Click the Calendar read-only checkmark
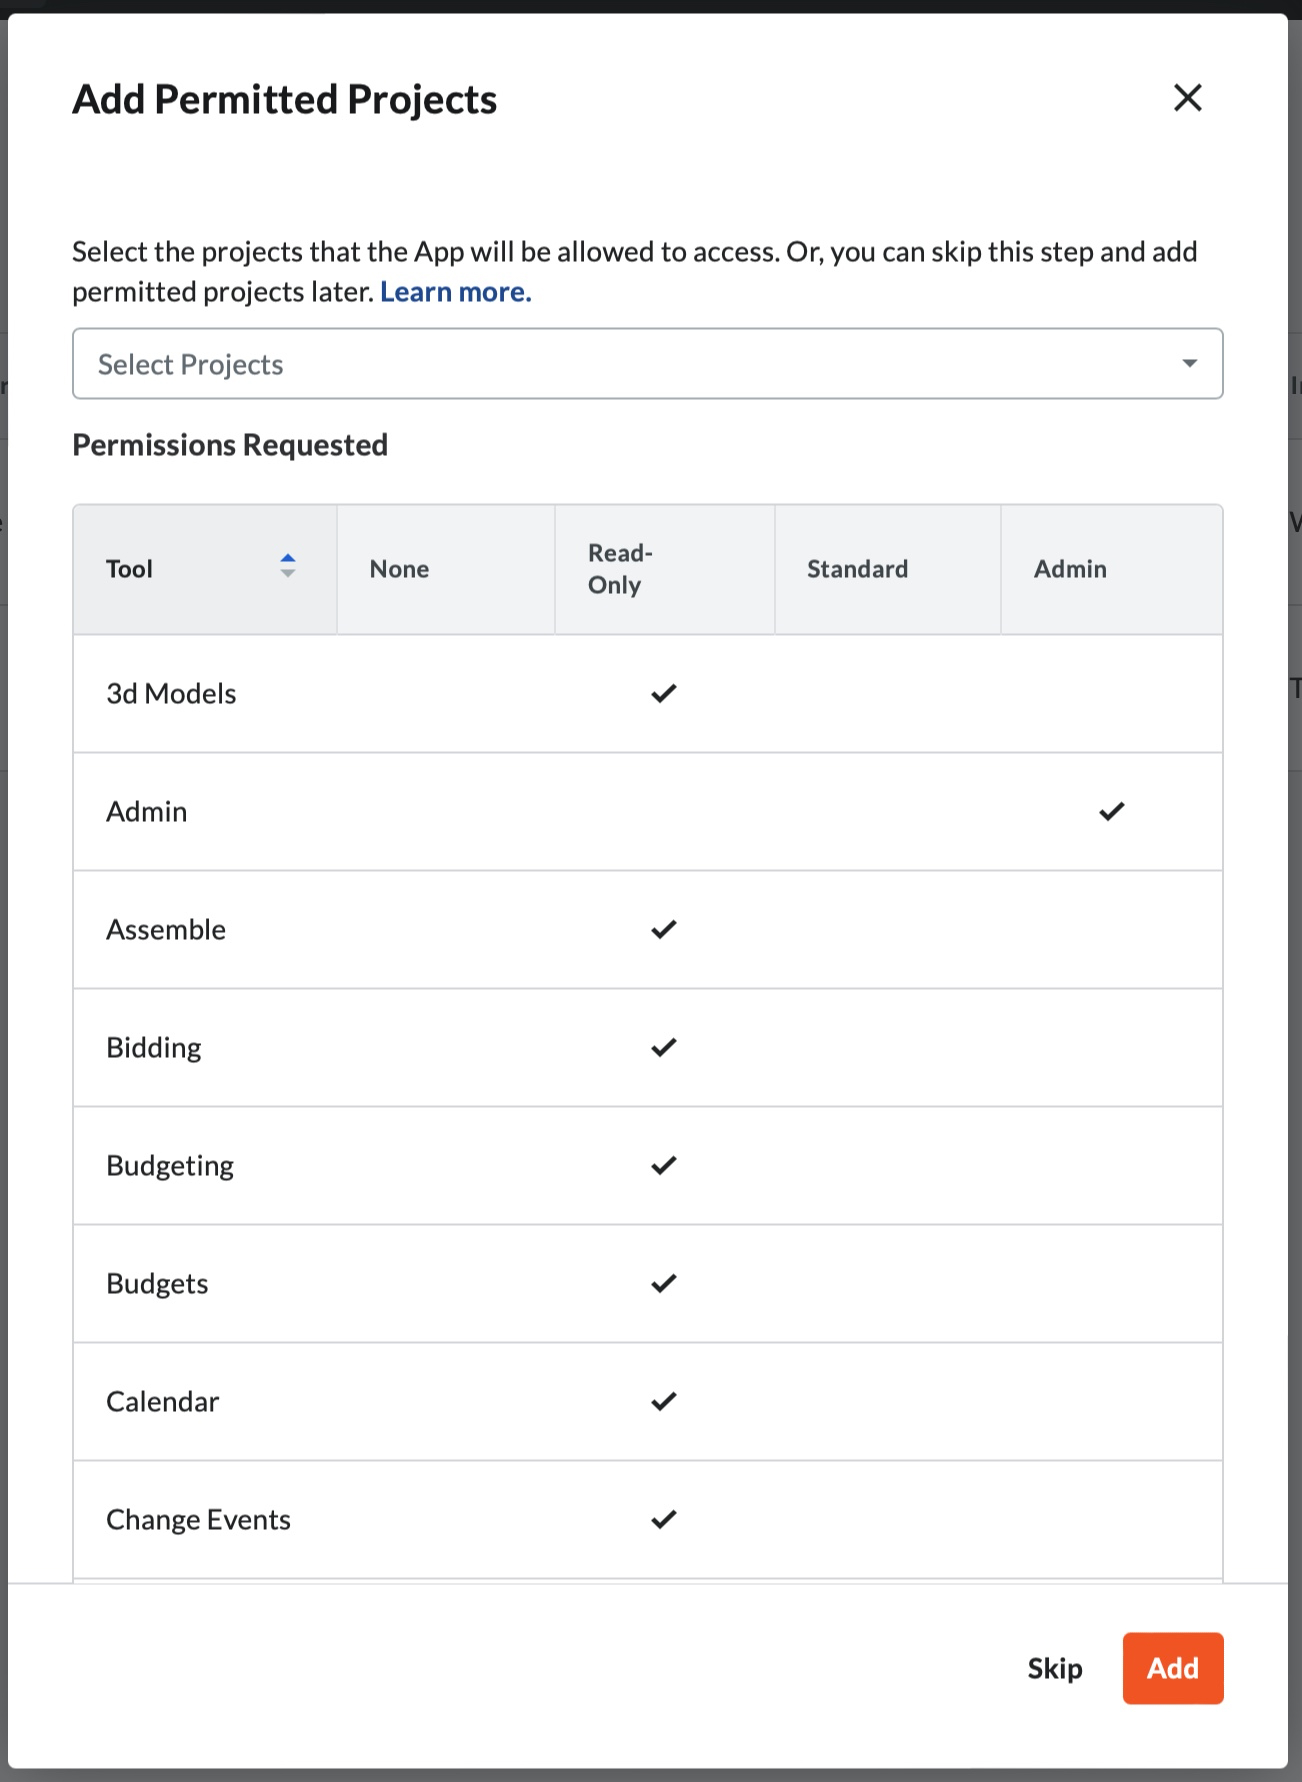1302x1782 pixels. pyautogui.click(x=664, y=1401)
